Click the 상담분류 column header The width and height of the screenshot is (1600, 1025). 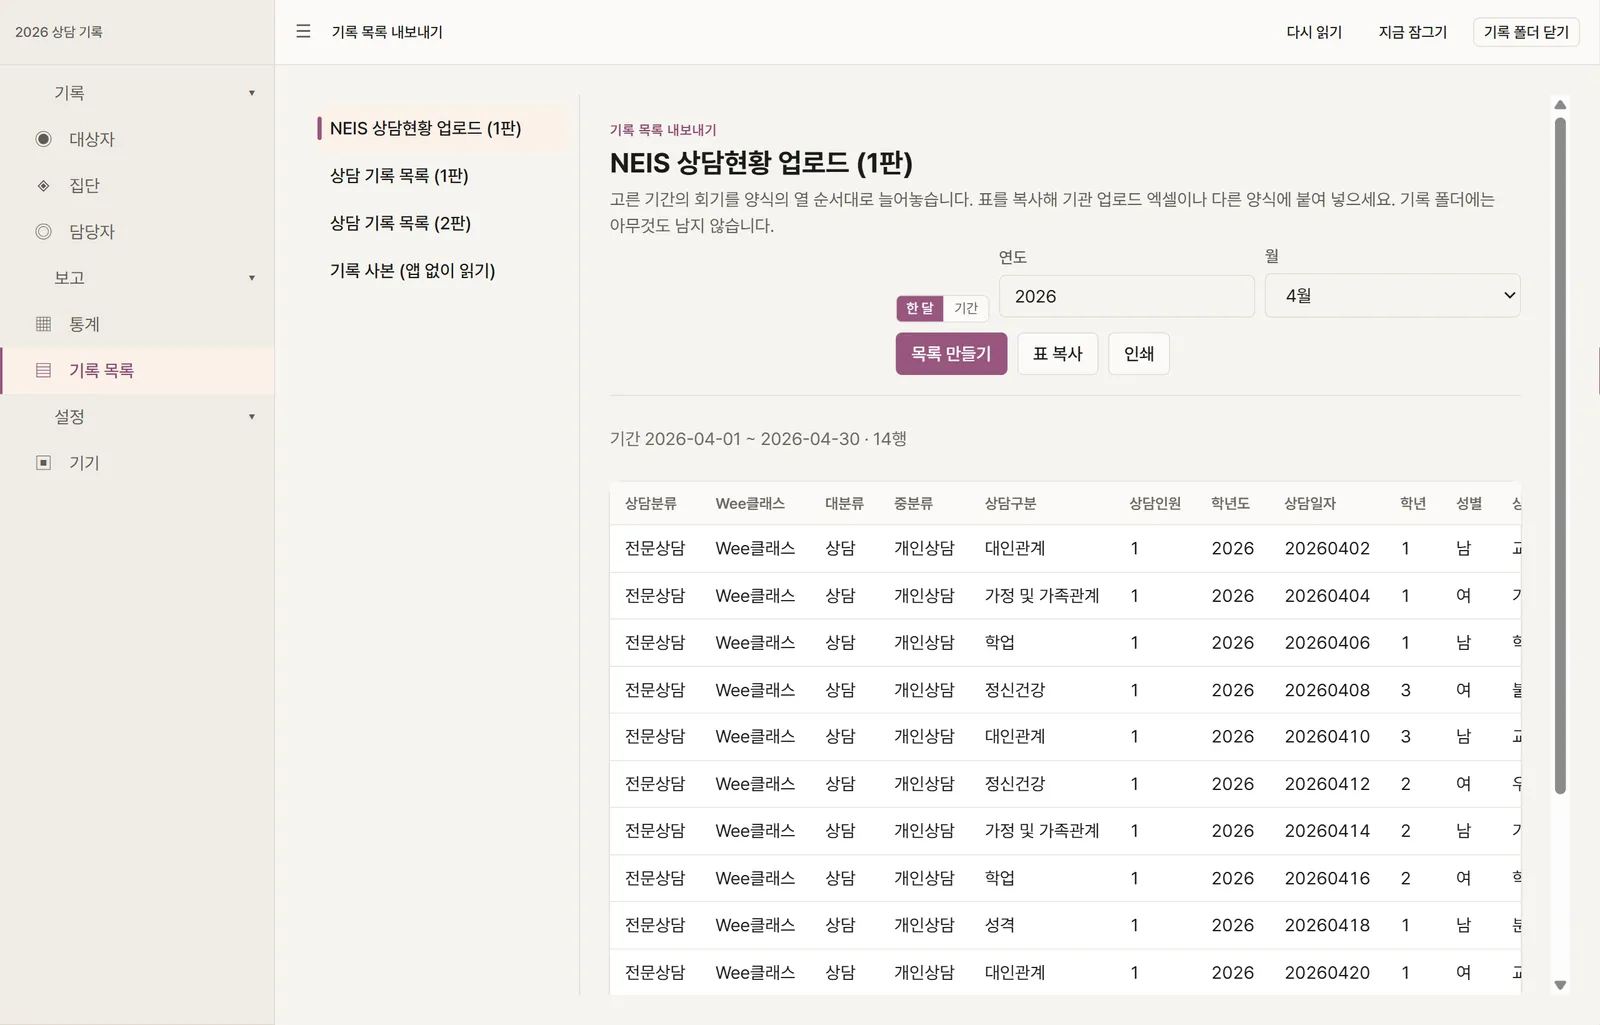pos(651,503)
